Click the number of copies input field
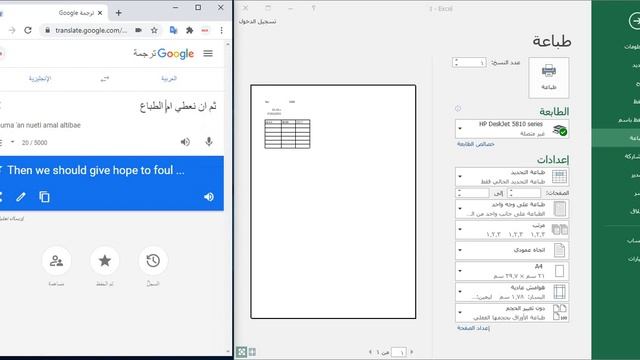 click(x=472, y=62)
